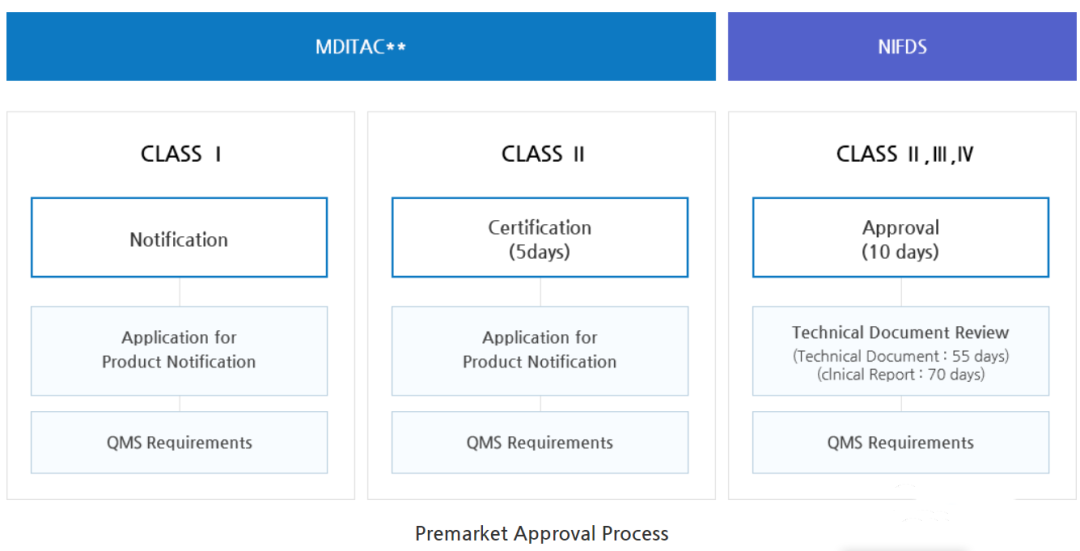The width and height of the screenshot is (1080, 551).
Task: Open QMS Requirements under Technical Document Review
Action: pos(900,443)
